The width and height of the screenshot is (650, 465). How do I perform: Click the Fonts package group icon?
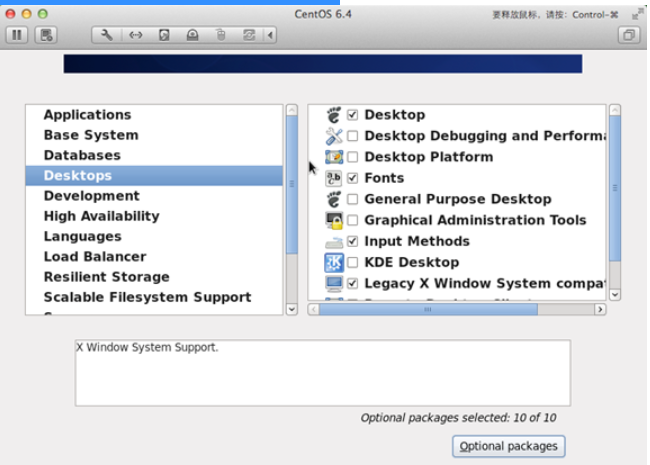click(334, 178)
